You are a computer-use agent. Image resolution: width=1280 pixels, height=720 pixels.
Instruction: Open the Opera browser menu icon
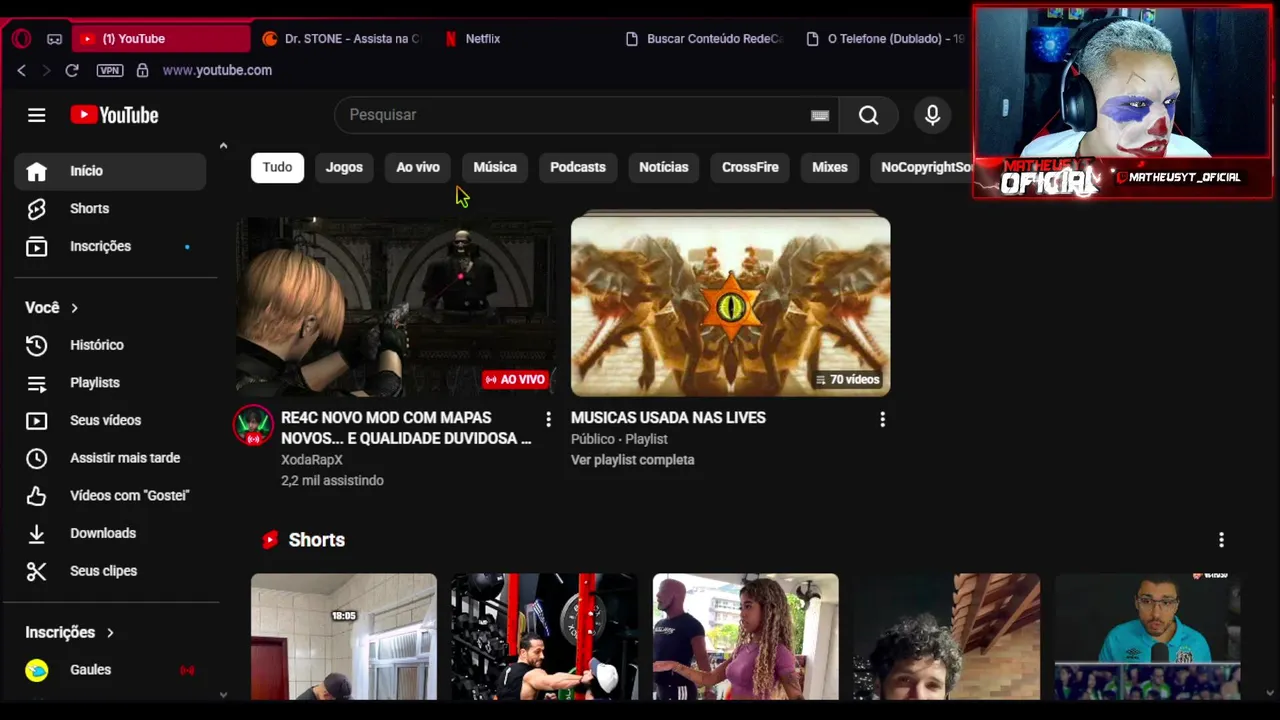tap(22, 39)
